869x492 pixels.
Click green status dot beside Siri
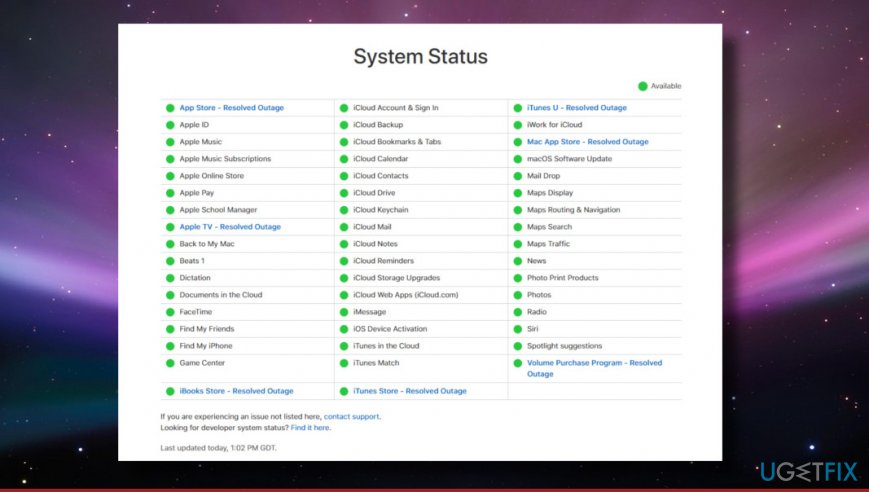point(518,329)
